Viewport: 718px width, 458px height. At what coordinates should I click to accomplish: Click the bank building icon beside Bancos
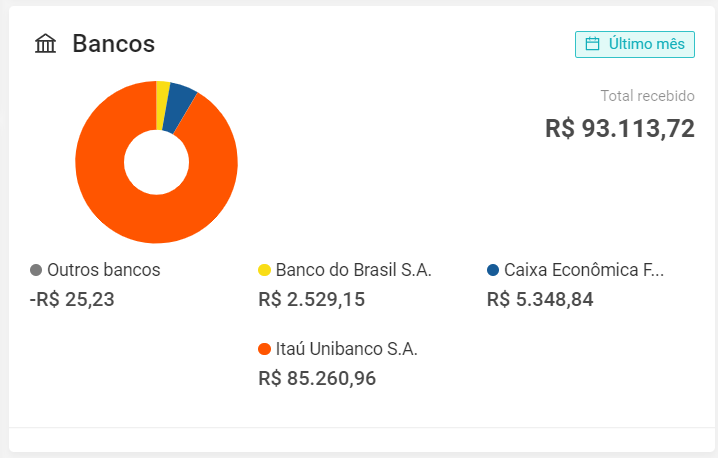pyautogui.click(x=45, y=44)
